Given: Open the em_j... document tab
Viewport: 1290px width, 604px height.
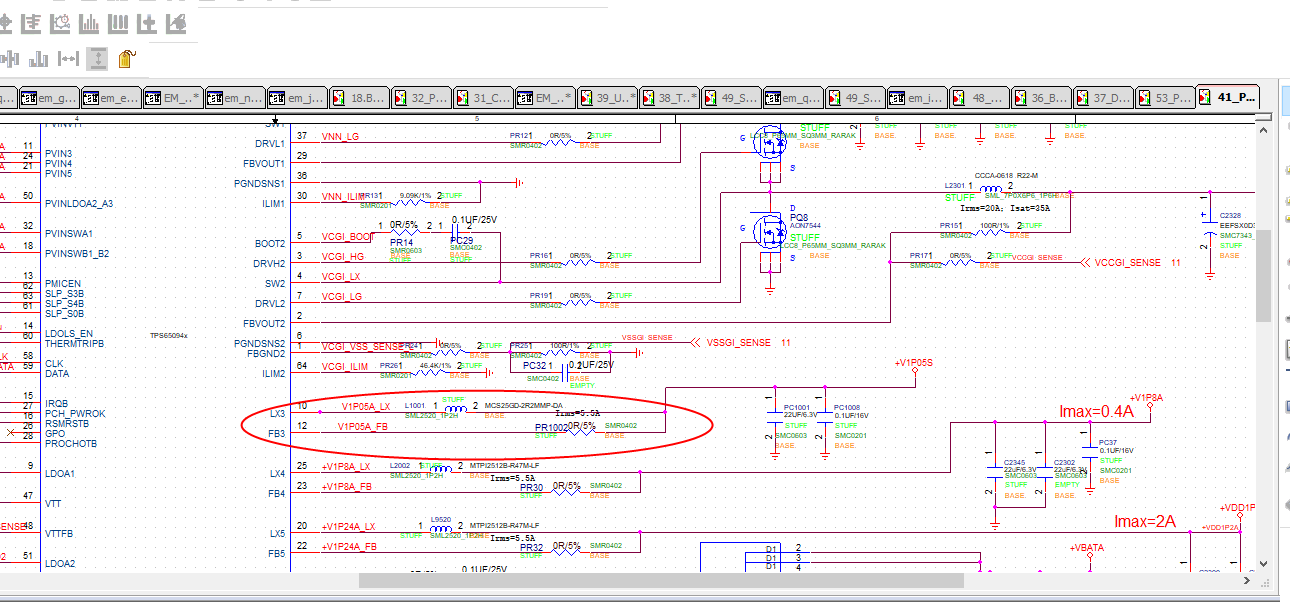Looking at the screenshot, I should pyautogui.click(x=297, y=98).
